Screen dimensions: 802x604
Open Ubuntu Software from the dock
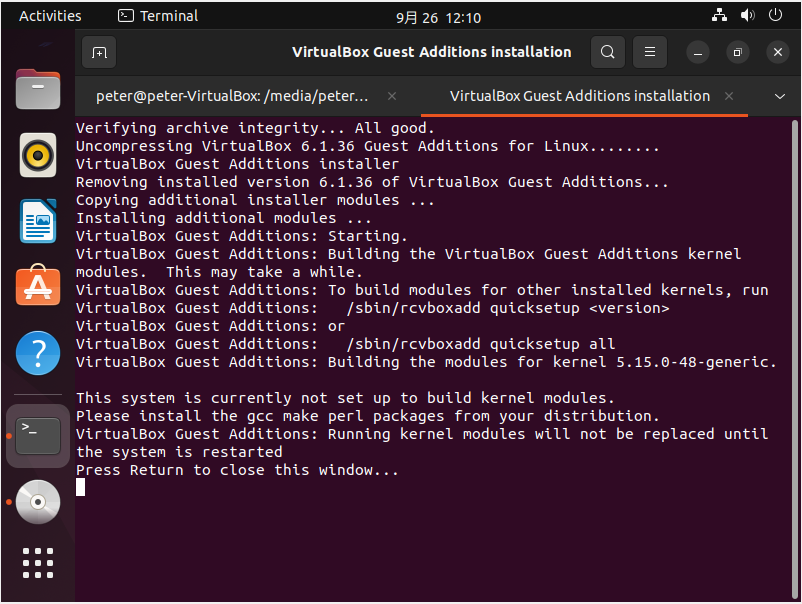tap(38, 285)
